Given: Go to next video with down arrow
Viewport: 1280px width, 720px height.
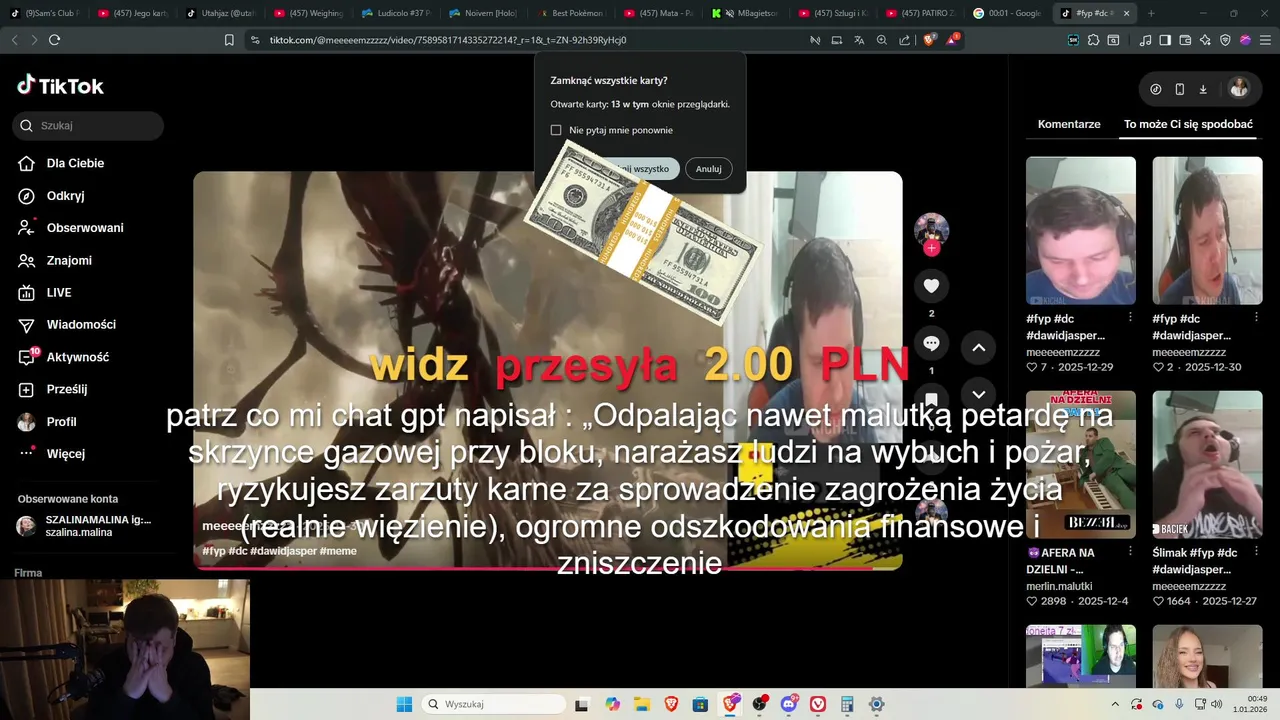Looking at the screenshot, I should [x=979, y=394].
